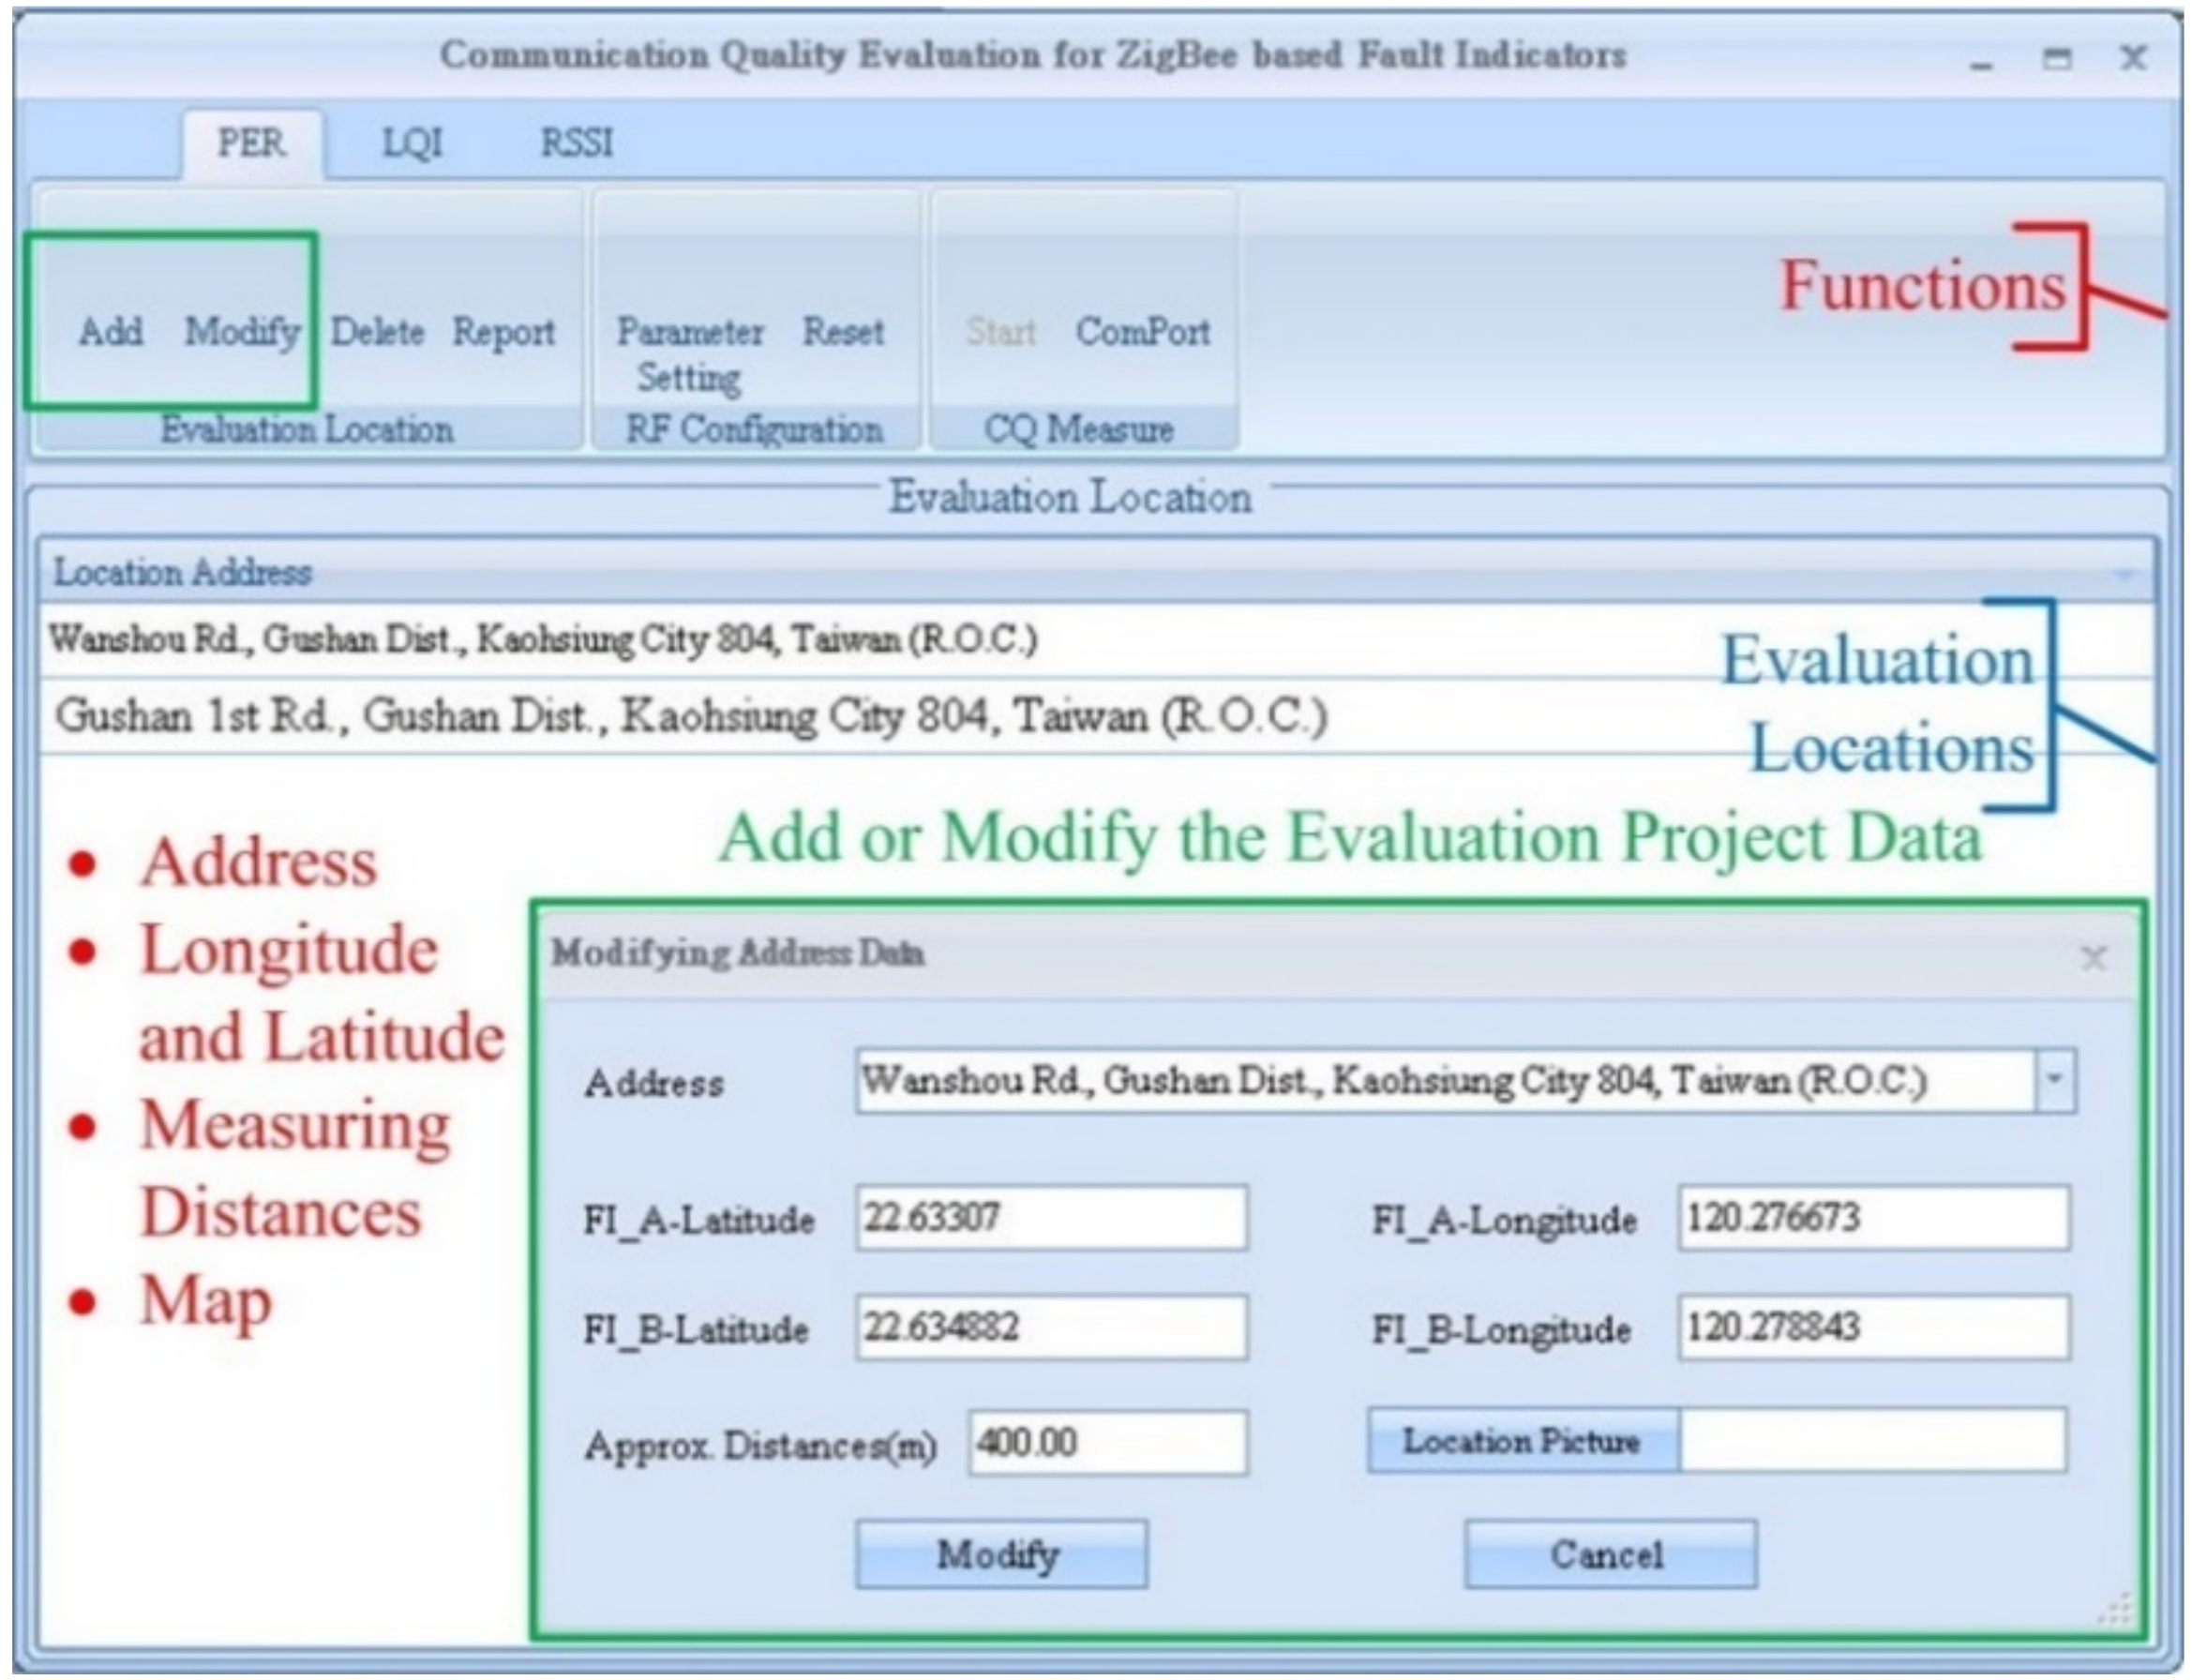Open the Report function
Image resolution: width=2192 pixels, height=1680 pixels.
503,331
